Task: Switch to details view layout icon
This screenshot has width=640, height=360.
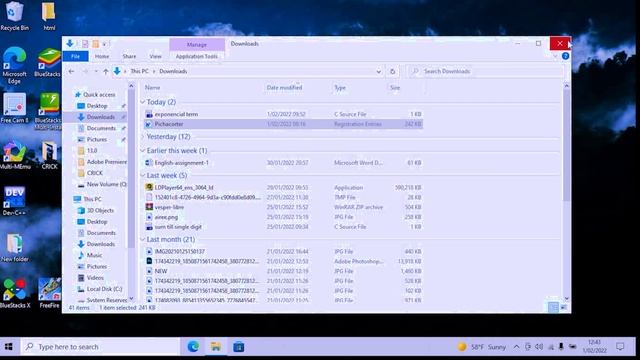Action: point(553,307)
